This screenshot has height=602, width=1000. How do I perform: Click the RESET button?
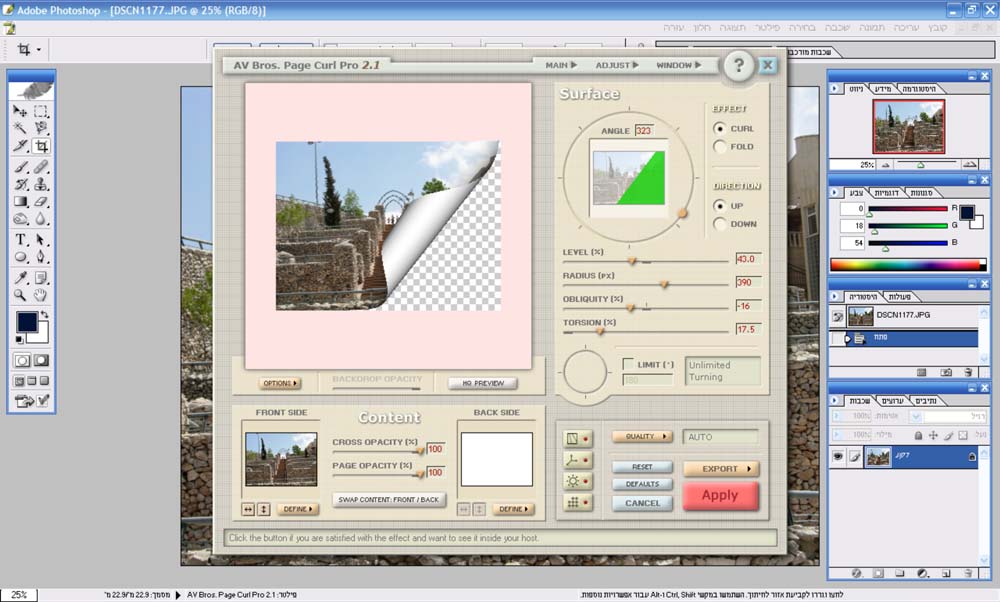tap(642, 467)
